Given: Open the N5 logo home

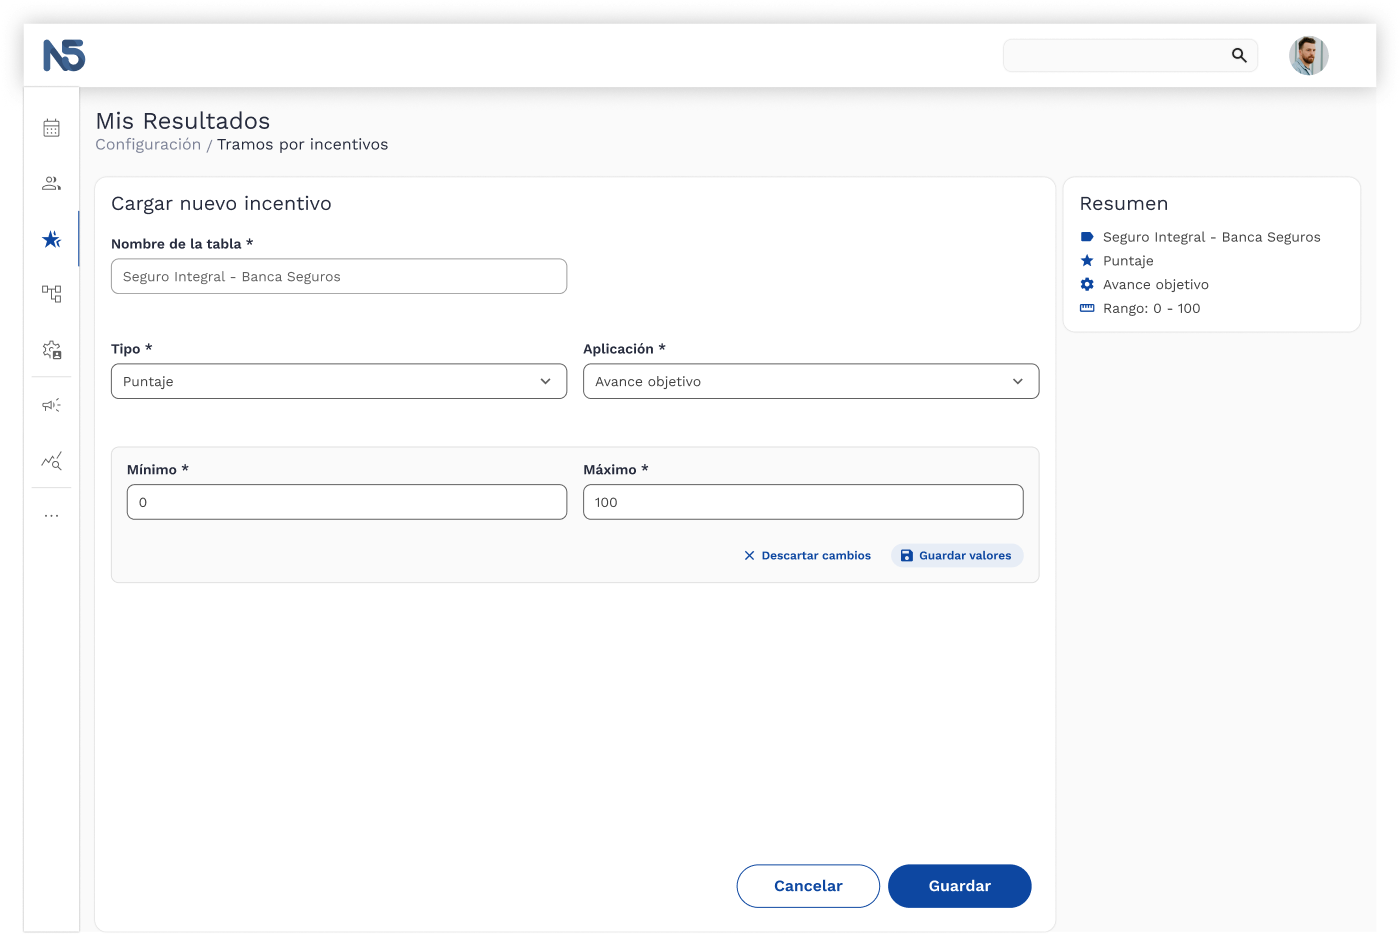Looking at the screenshot, I should tap(64, 55).
